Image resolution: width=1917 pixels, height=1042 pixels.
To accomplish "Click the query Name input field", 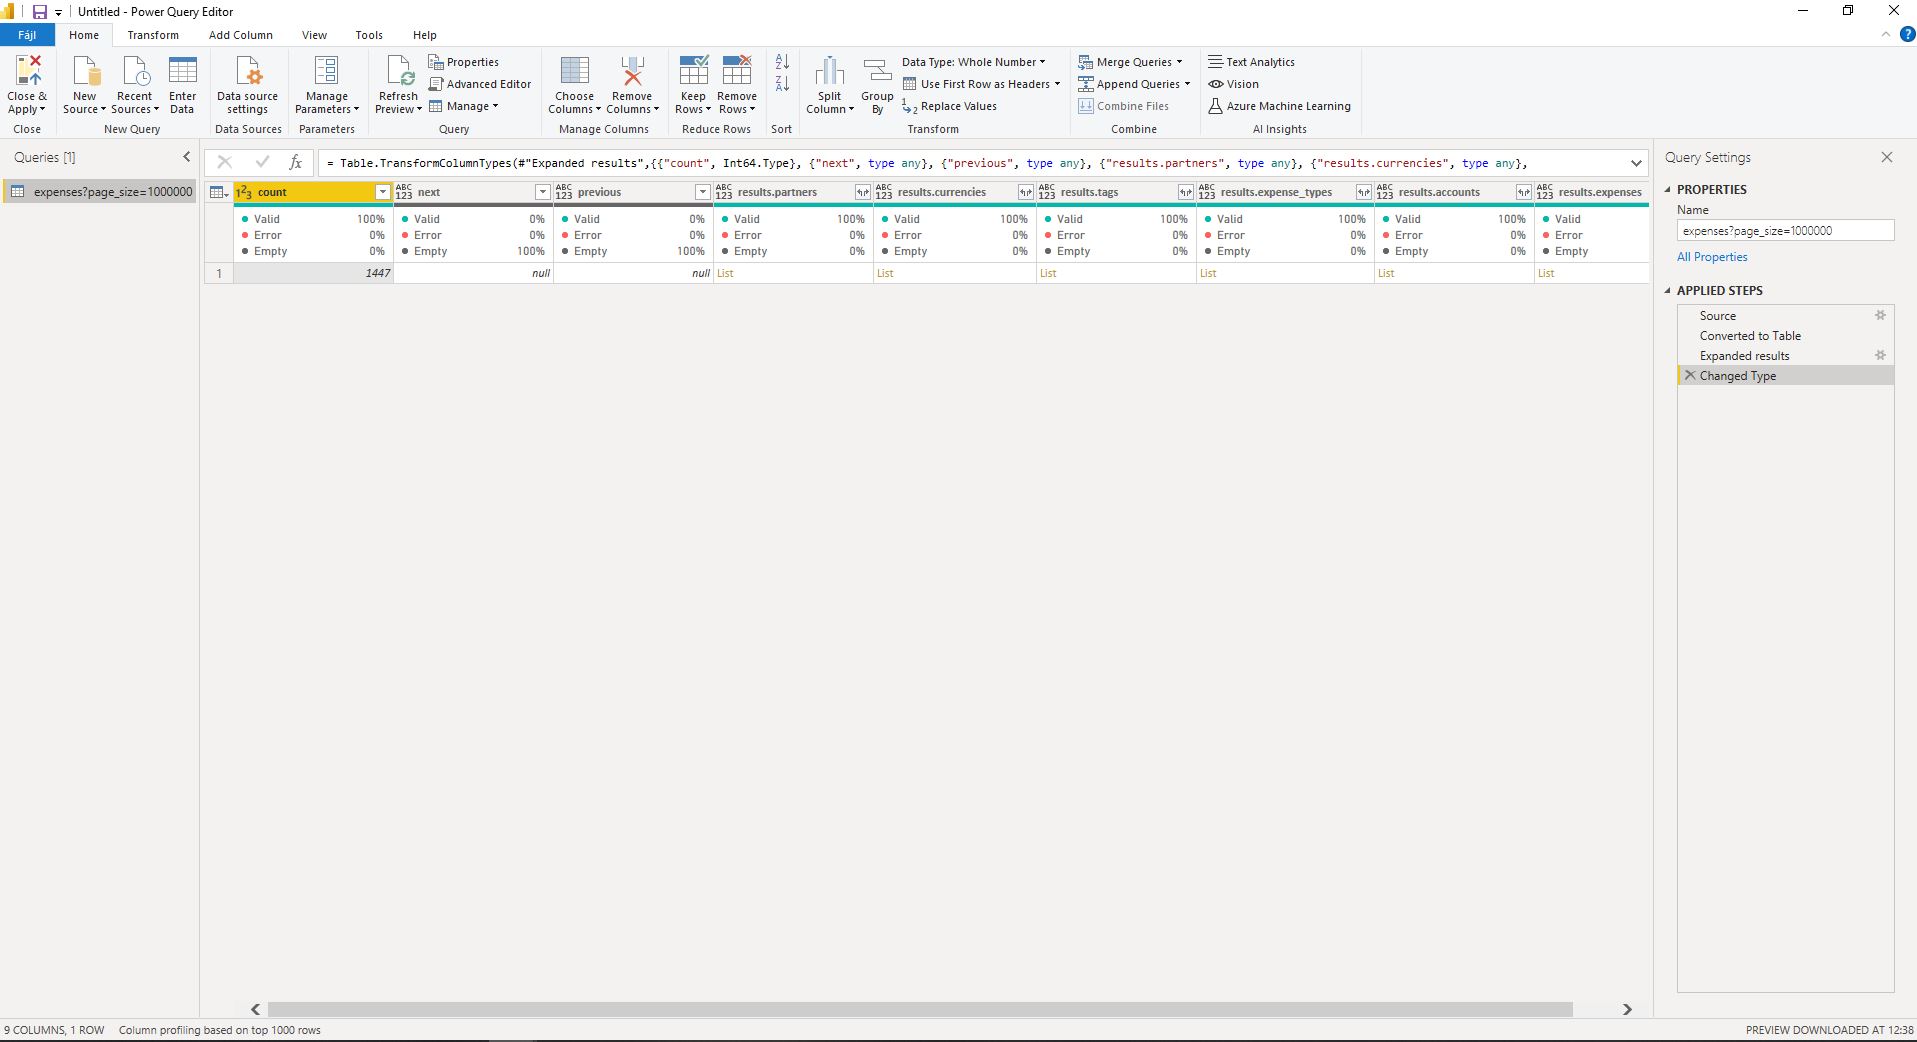I will 1785,230.
